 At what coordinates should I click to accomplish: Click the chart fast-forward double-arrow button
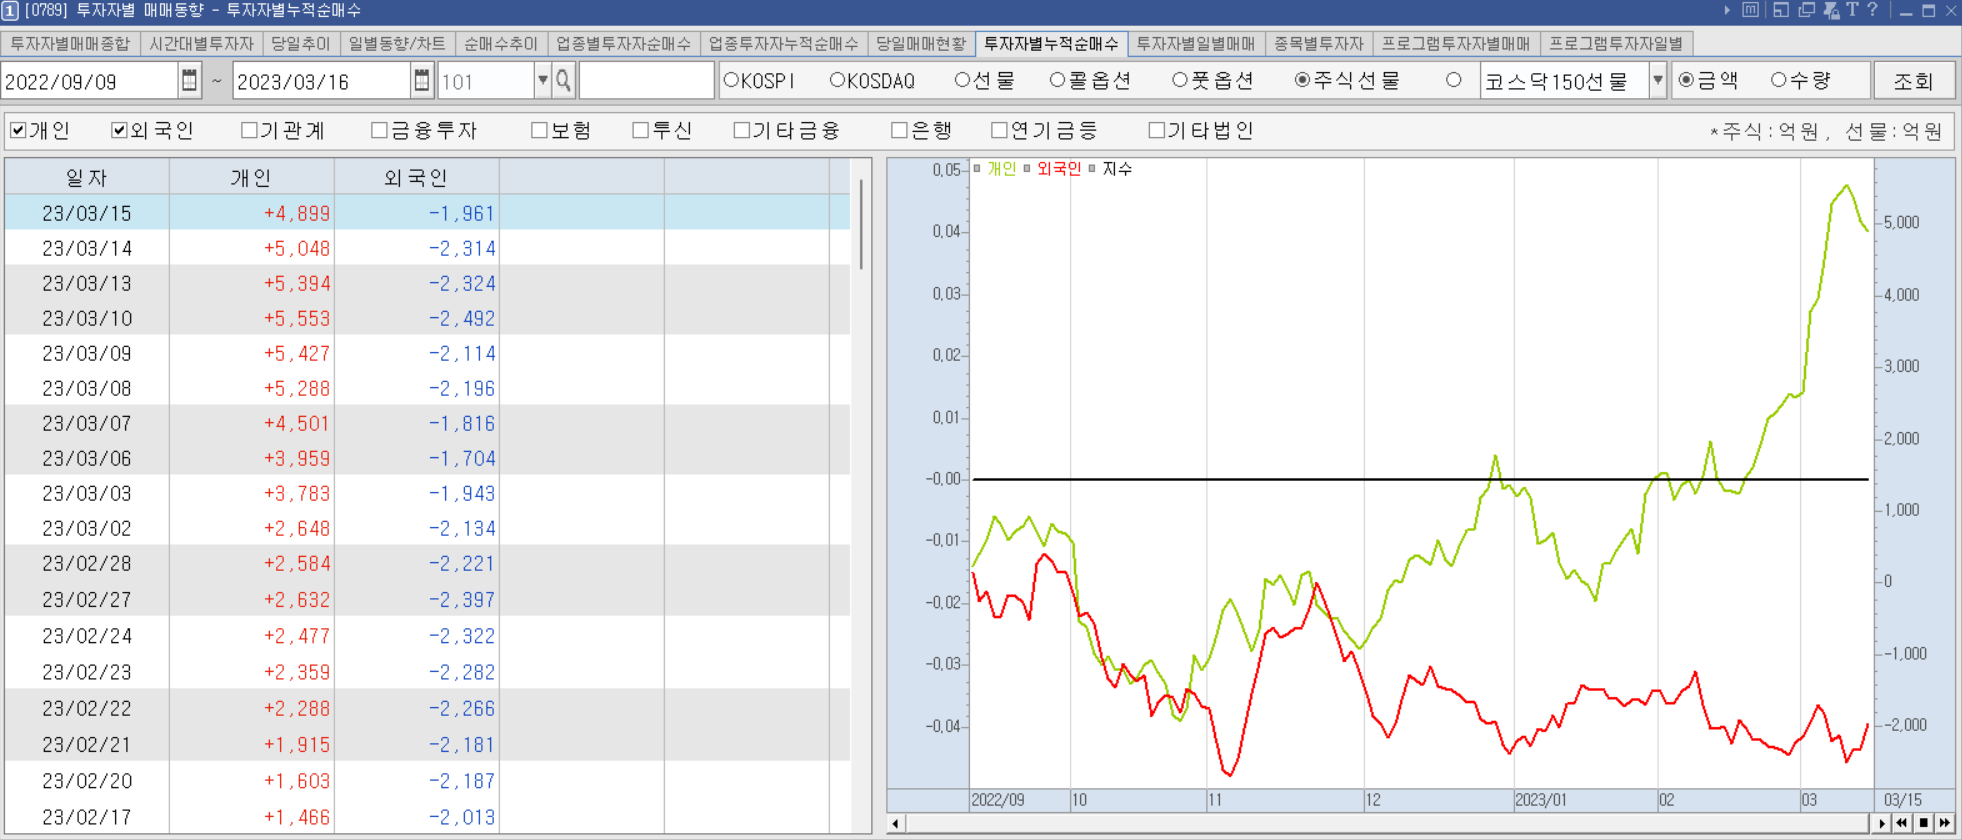click(1944, 823)
